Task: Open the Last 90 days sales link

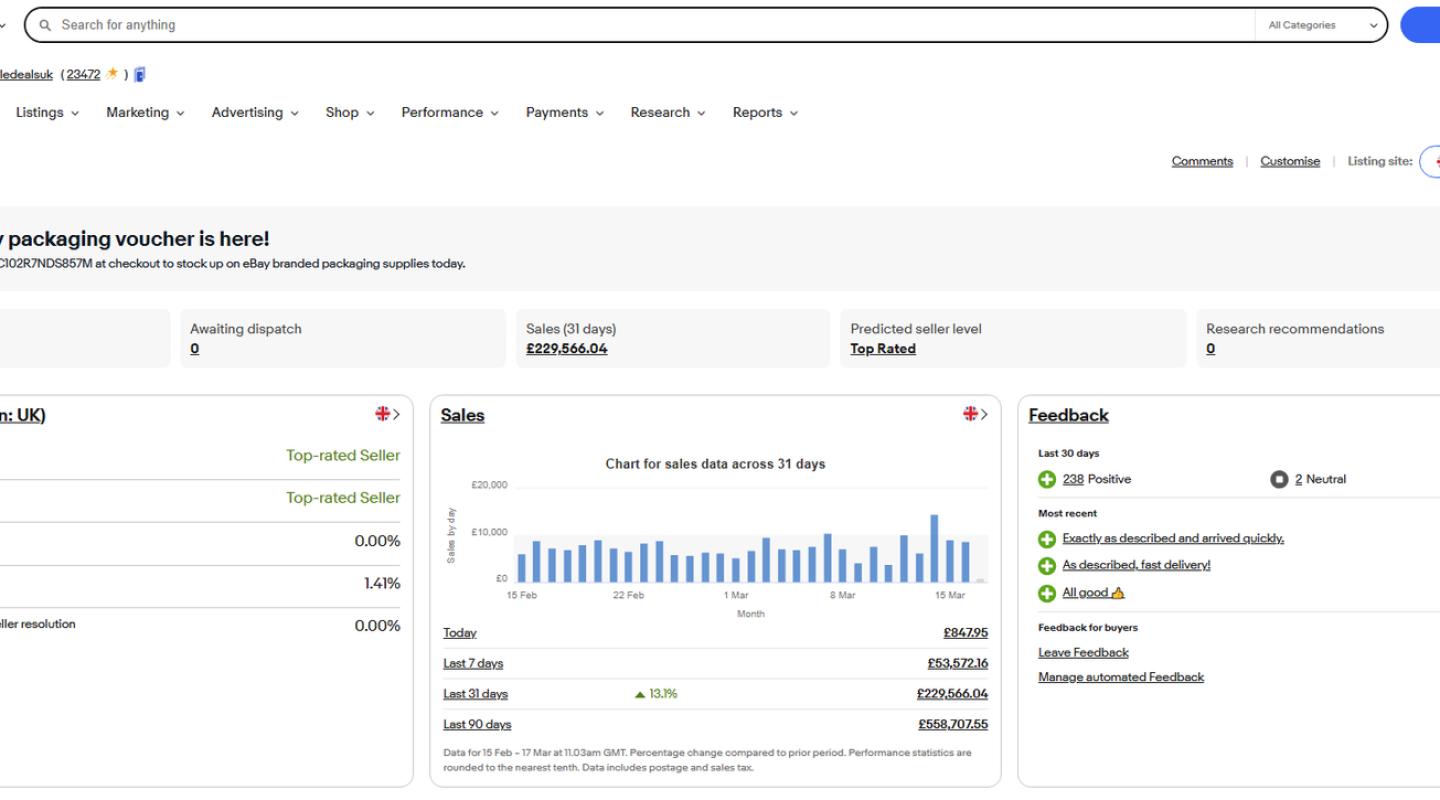Action: (x=477, y=725)
